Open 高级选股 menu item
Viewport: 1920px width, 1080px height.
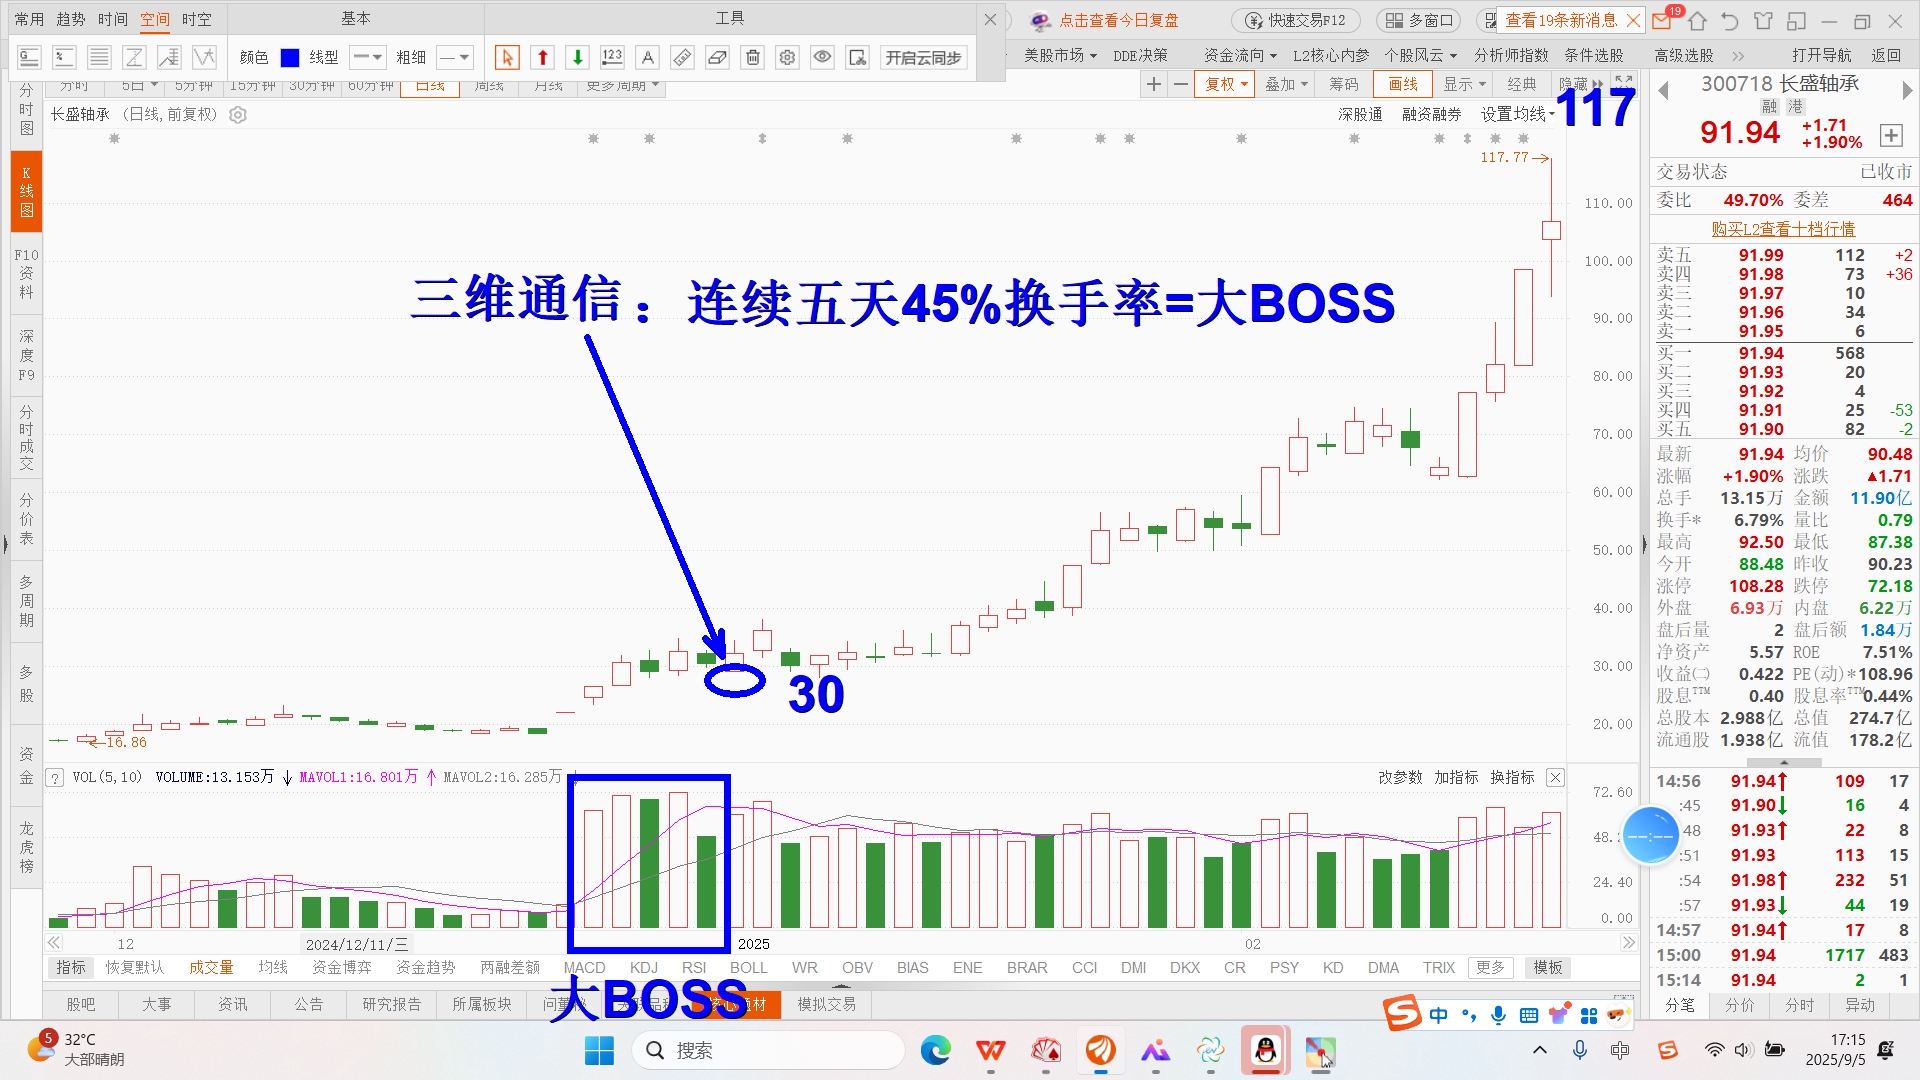pos(1684,56)
